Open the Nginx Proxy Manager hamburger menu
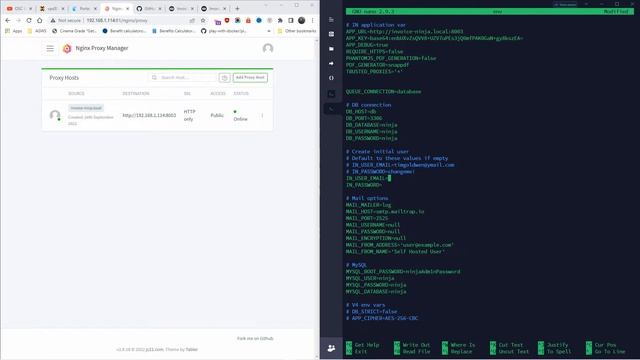640x360 pixels. tap(50, 49)
